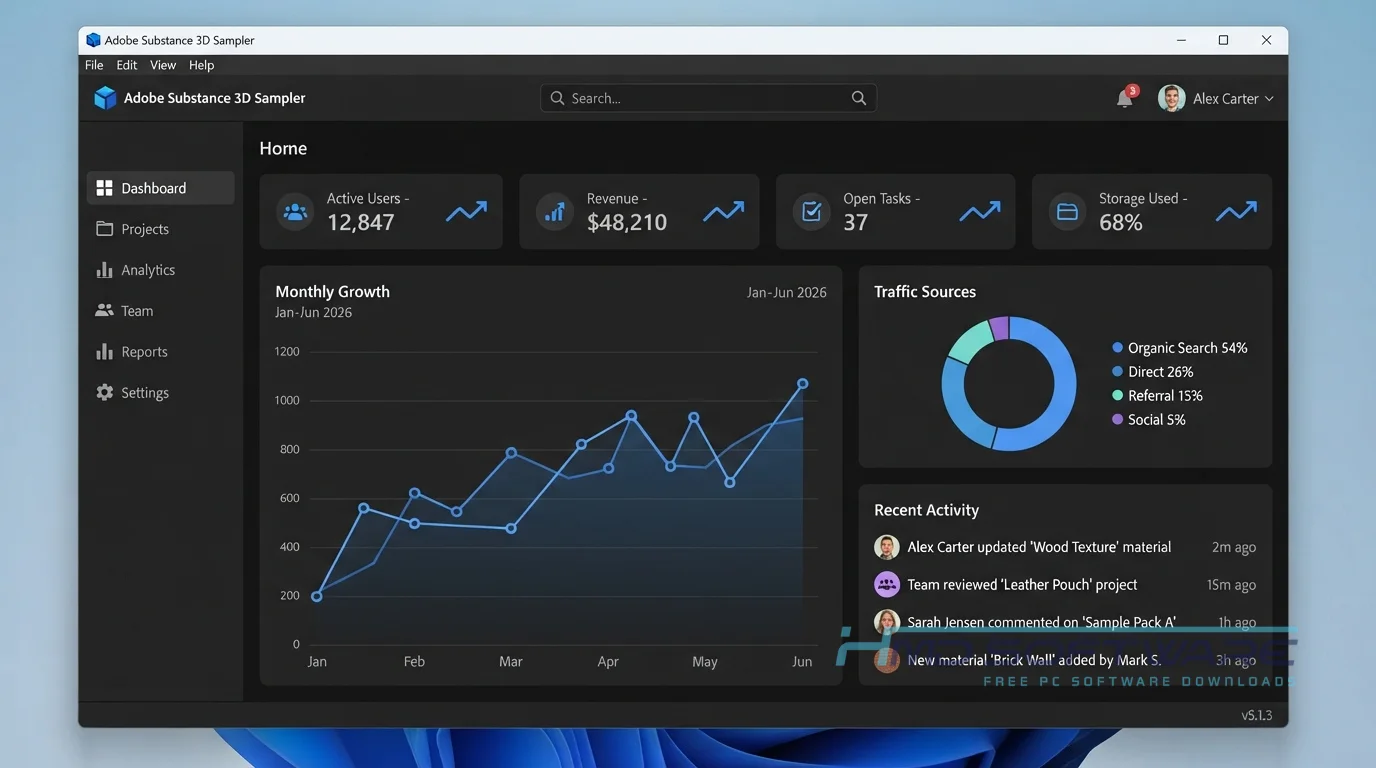Click the trend arrow on Storage Used card
This screenshot has width=1376, height=768.
click(x=1236, y=212)
